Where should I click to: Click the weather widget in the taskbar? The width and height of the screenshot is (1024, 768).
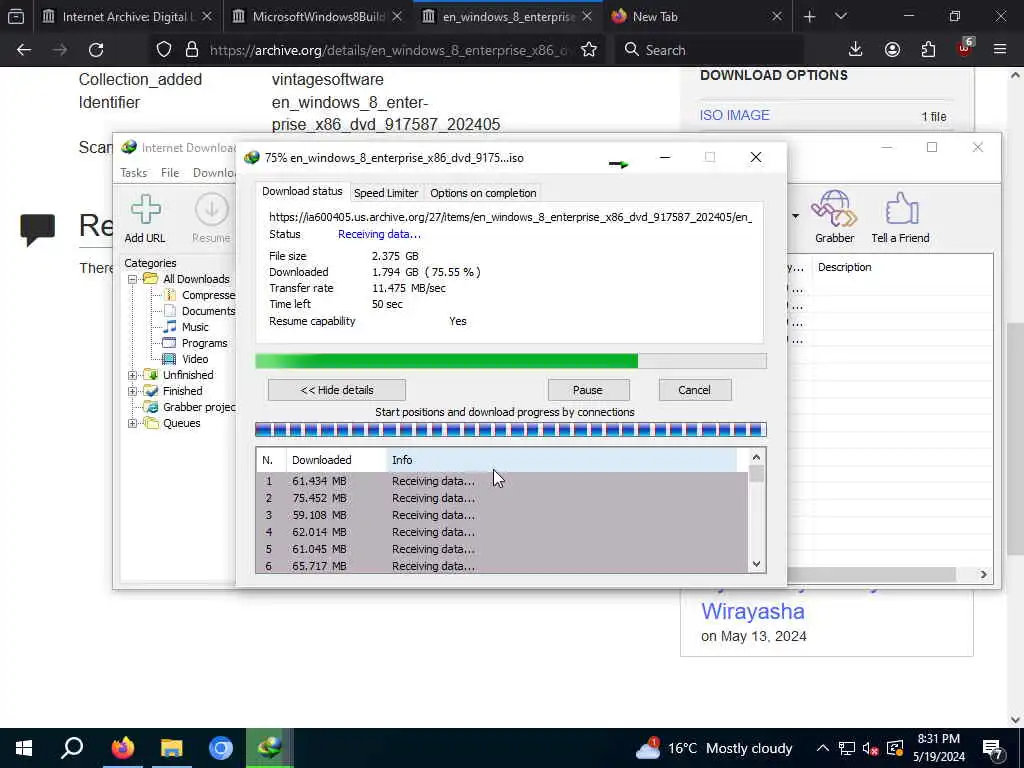coord(714,748)
